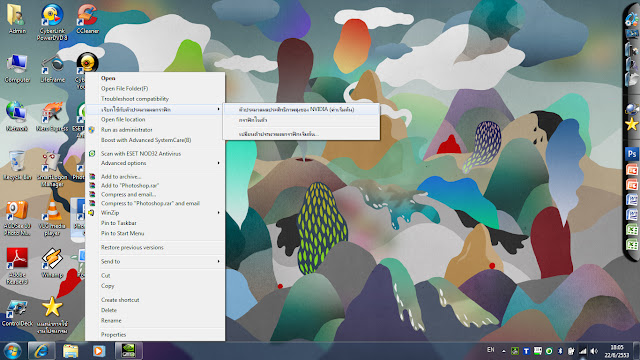Screen dimensions: 640x360
Task: Launch SmartLogon Manager shortcut
Action: tap(52, 169)
